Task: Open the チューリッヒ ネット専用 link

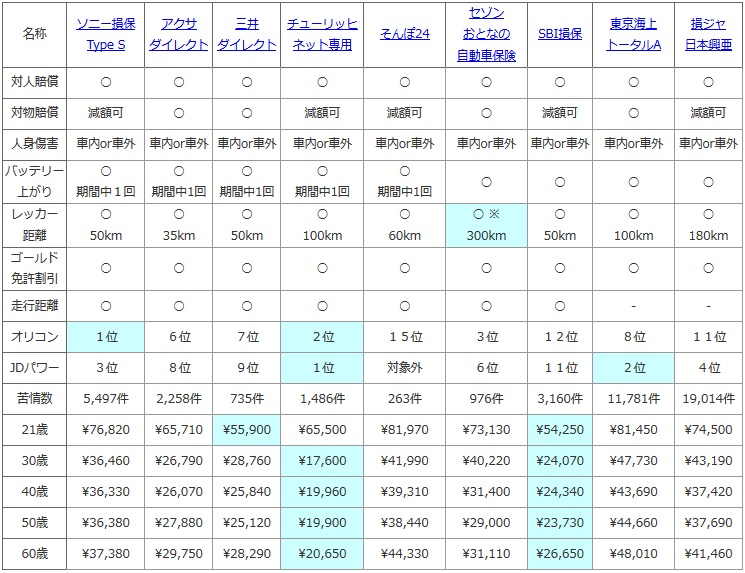Action: pos(322,34)
